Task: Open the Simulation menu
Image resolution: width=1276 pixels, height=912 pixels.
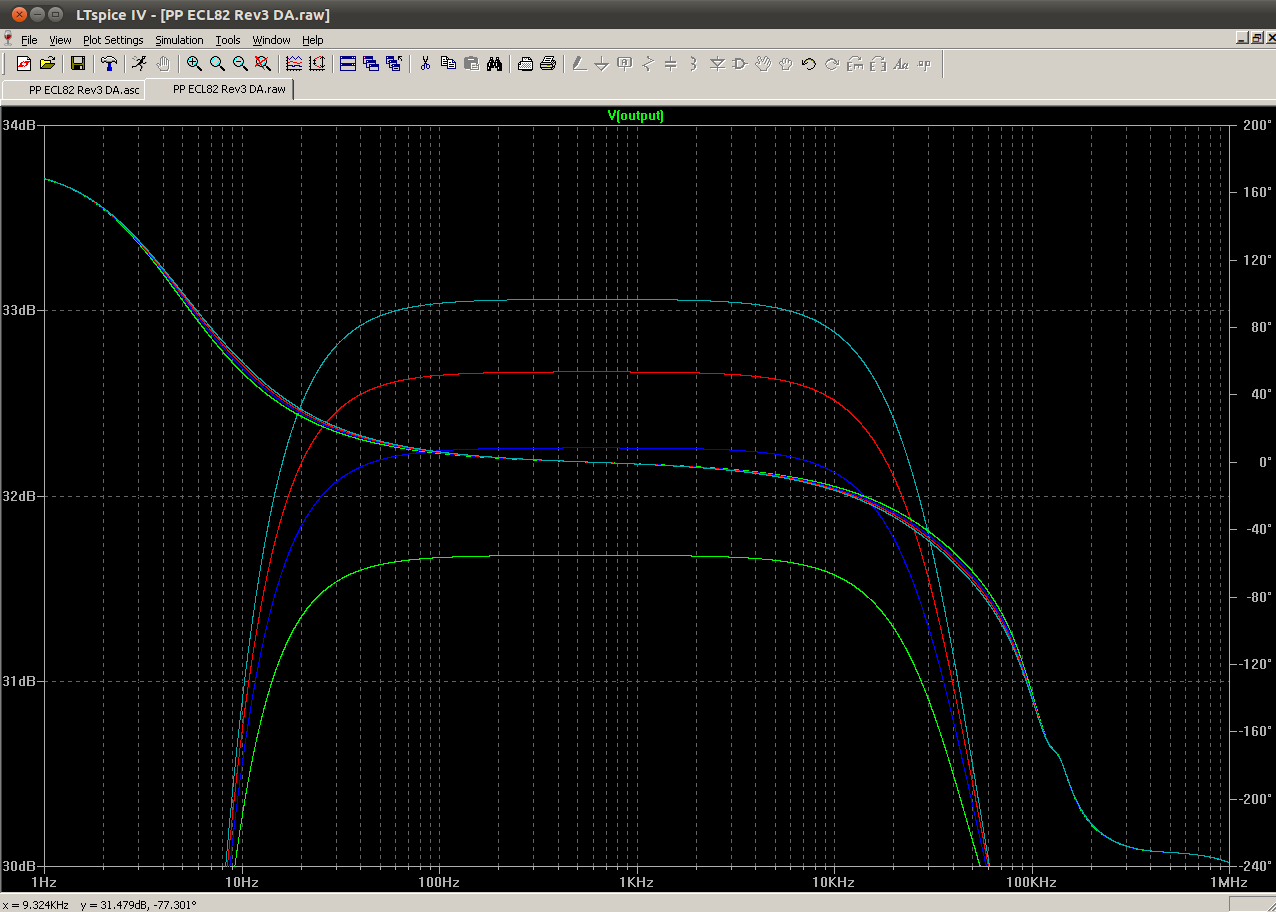Action: click(x=179, y=40)
